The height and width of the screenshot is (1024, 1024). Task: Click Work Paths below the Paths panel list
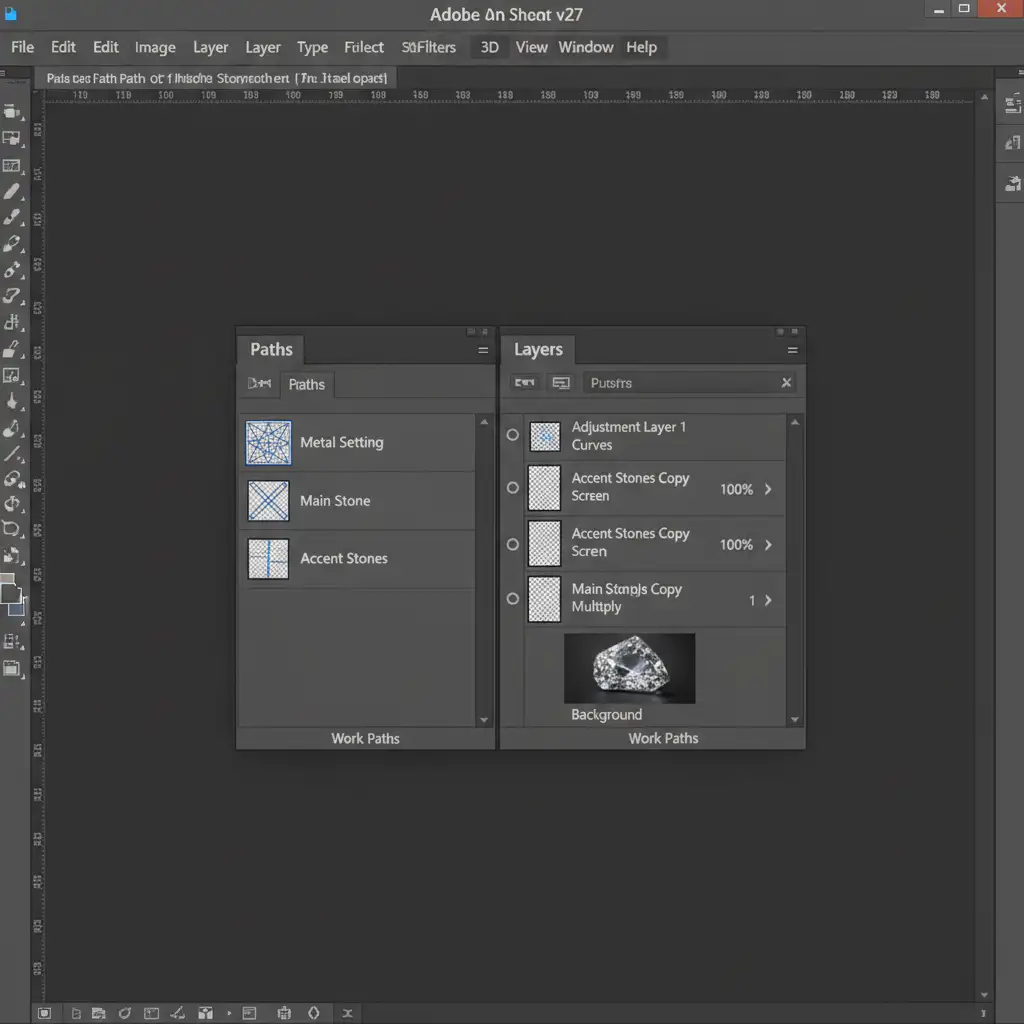pos(365,738)
